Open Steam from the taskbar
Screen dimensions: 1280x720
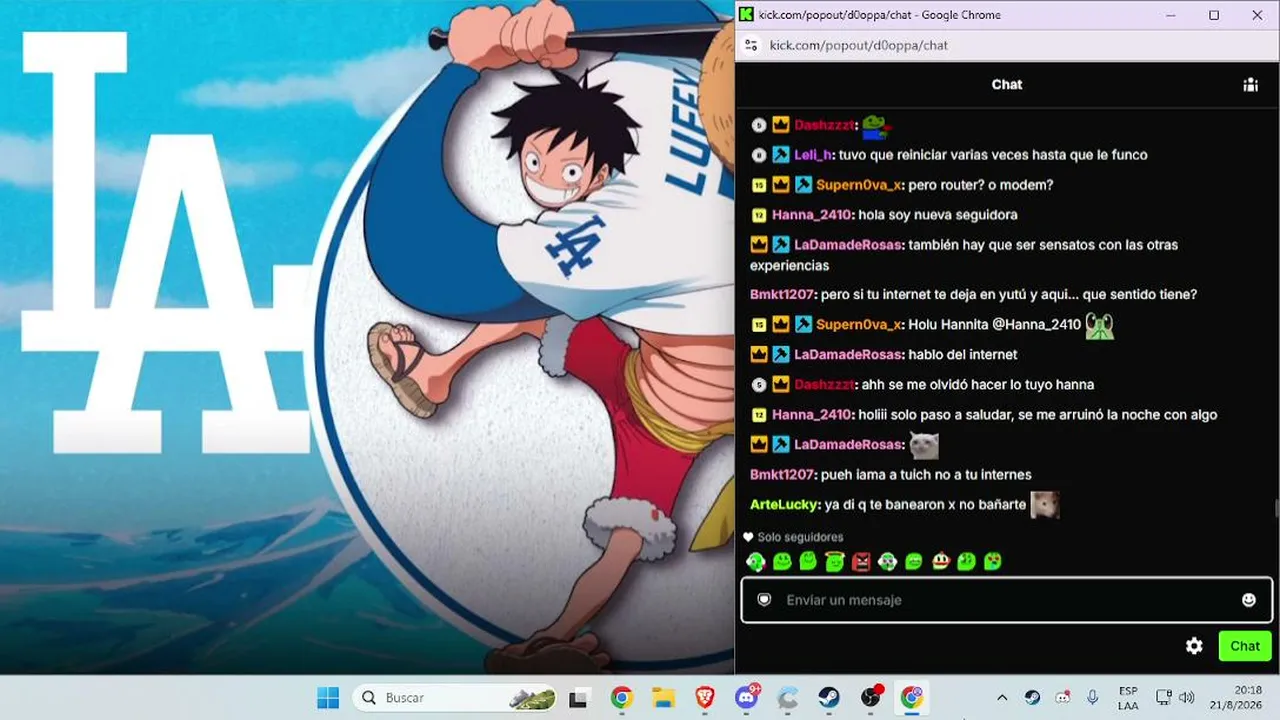click(829, 698)
